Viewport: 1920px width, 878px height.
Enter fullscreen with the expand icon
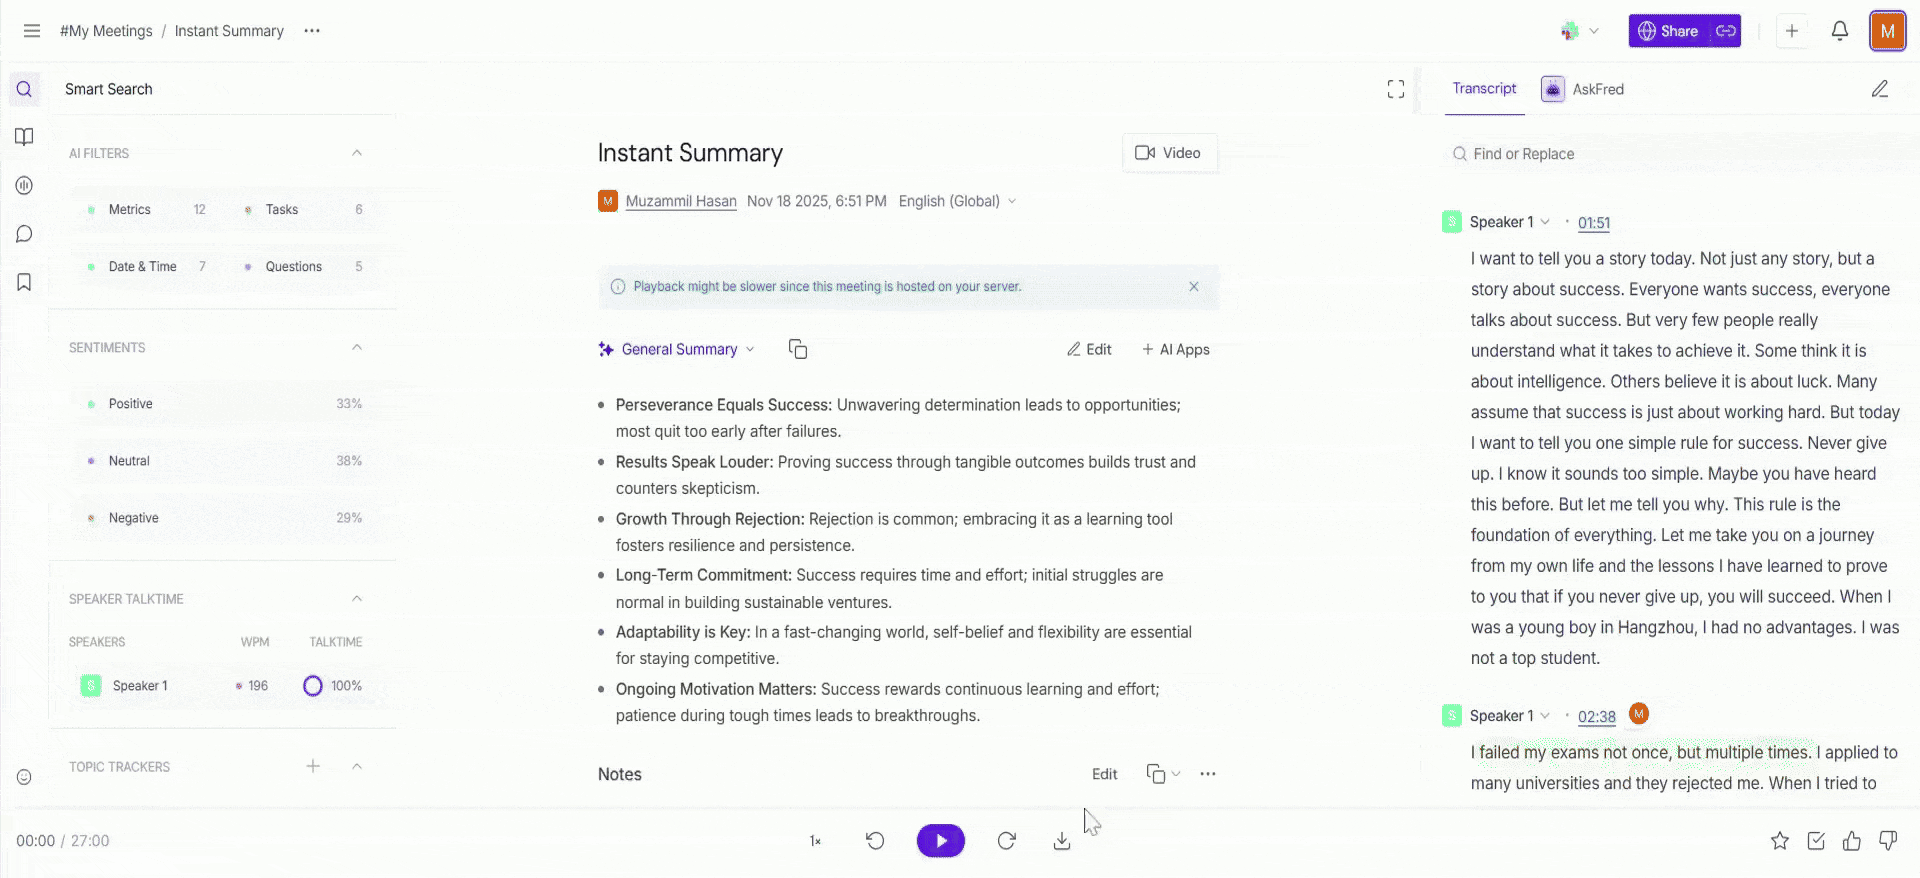(x=1396, y=89)
